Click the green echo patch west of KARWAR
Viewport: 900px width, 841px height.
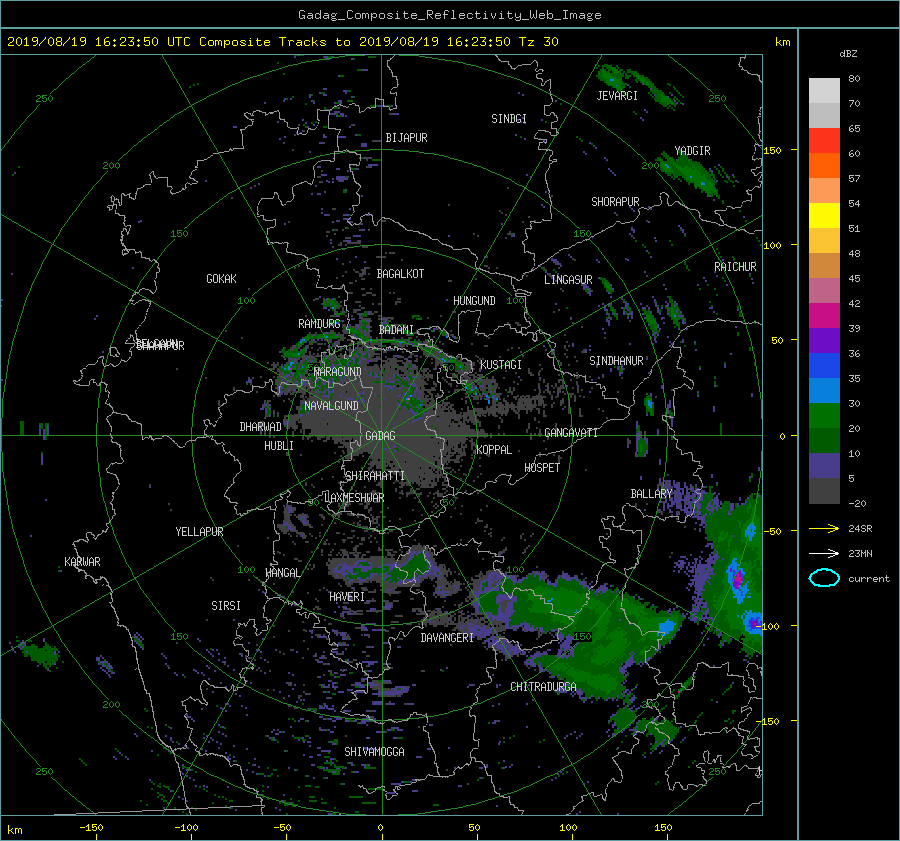(40, 653)
